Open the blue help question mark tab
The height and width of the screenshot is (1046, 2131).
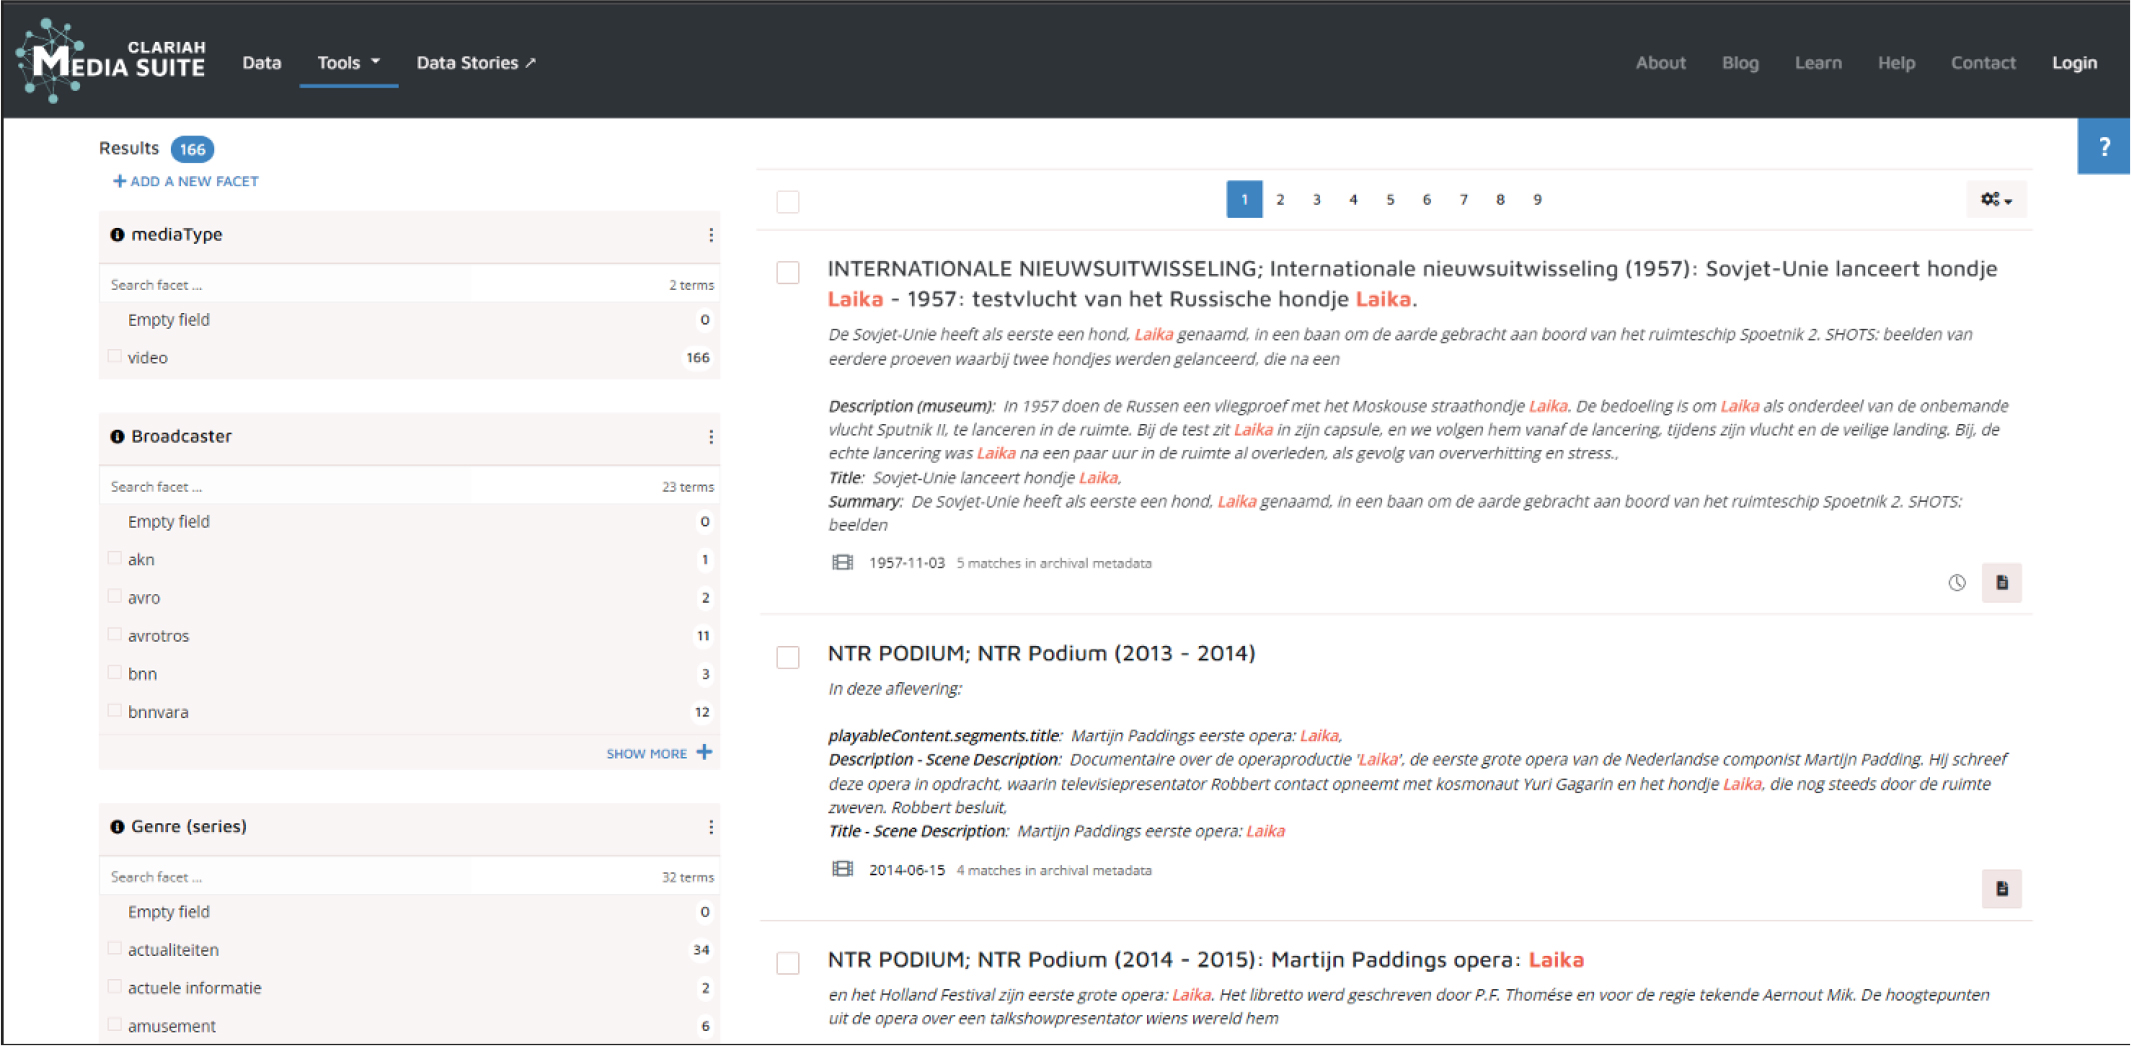[x=2103, y=146]
